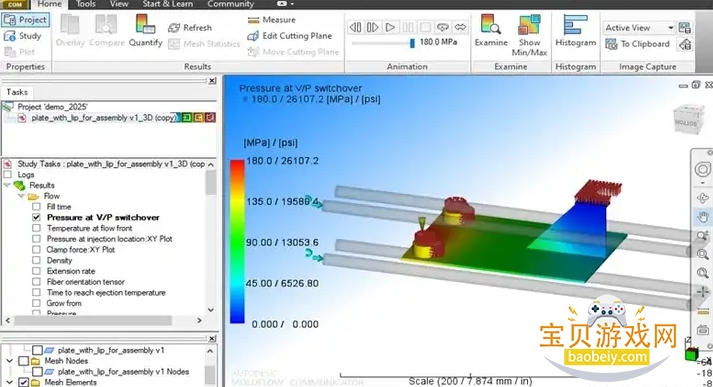Activate the Measure tool
The image size is (713, 387).
point(271,20)
